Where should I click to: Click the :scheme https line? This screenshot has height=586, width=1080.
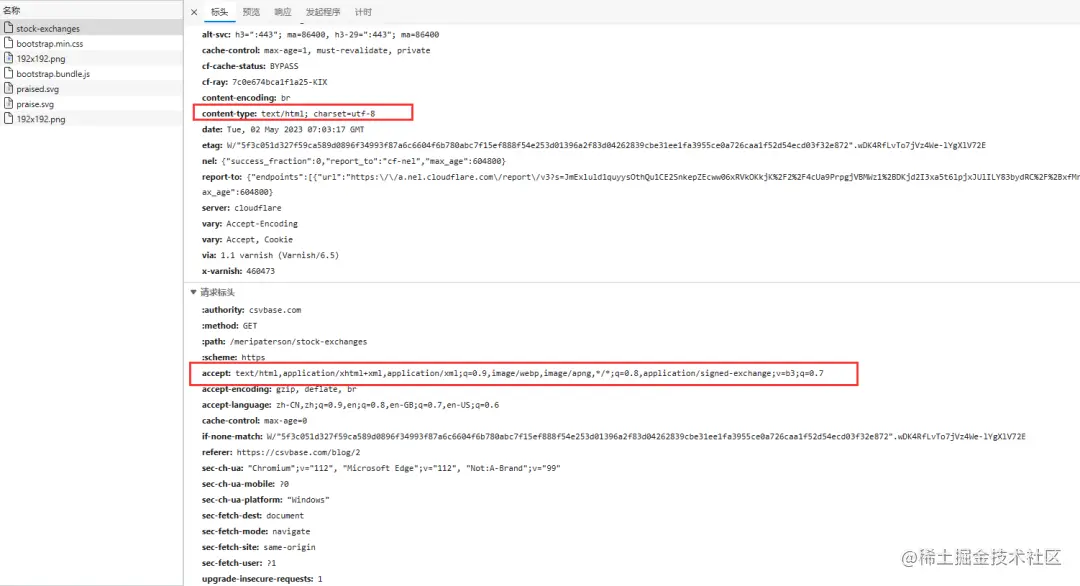(233, 357)
